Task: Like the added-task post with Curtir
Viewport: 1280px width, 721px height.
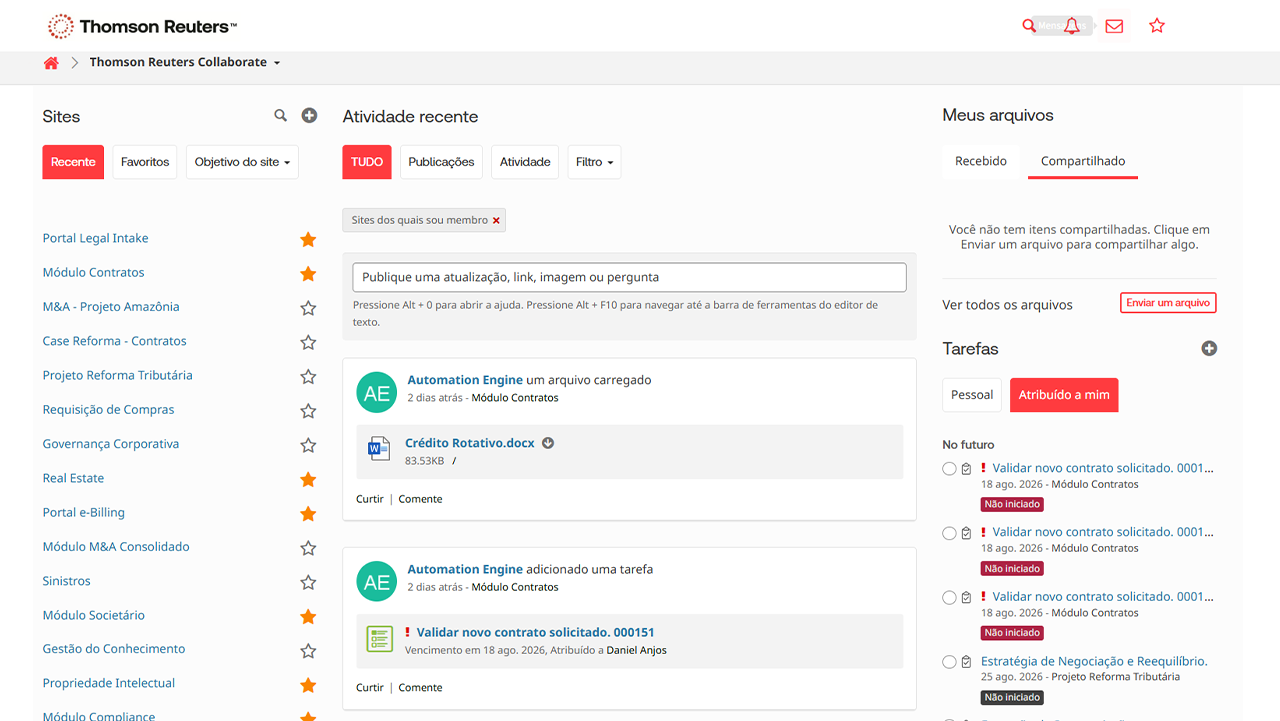Action: [x=370, y=688]
